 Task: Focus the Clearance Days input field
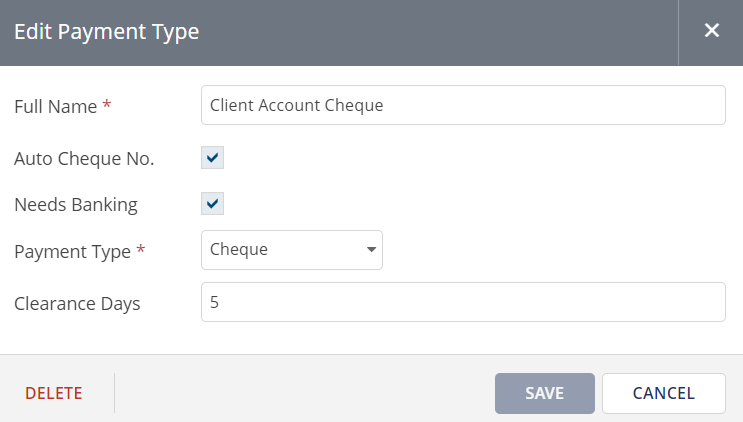463,302
